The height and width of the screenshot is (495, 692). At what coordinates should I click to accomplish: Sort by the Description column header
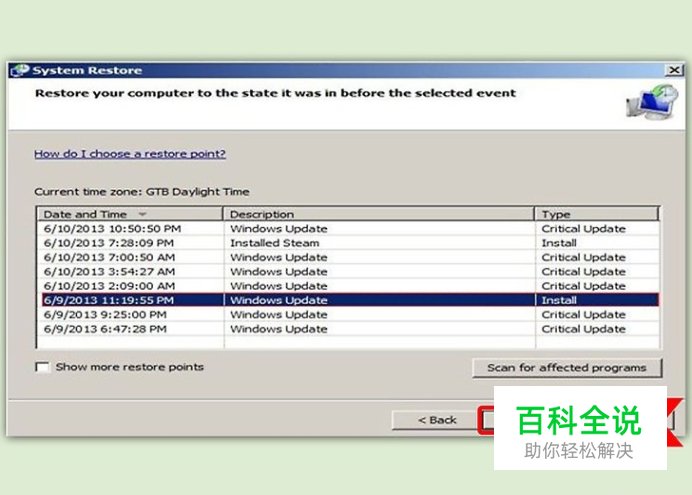coord(379,214)
